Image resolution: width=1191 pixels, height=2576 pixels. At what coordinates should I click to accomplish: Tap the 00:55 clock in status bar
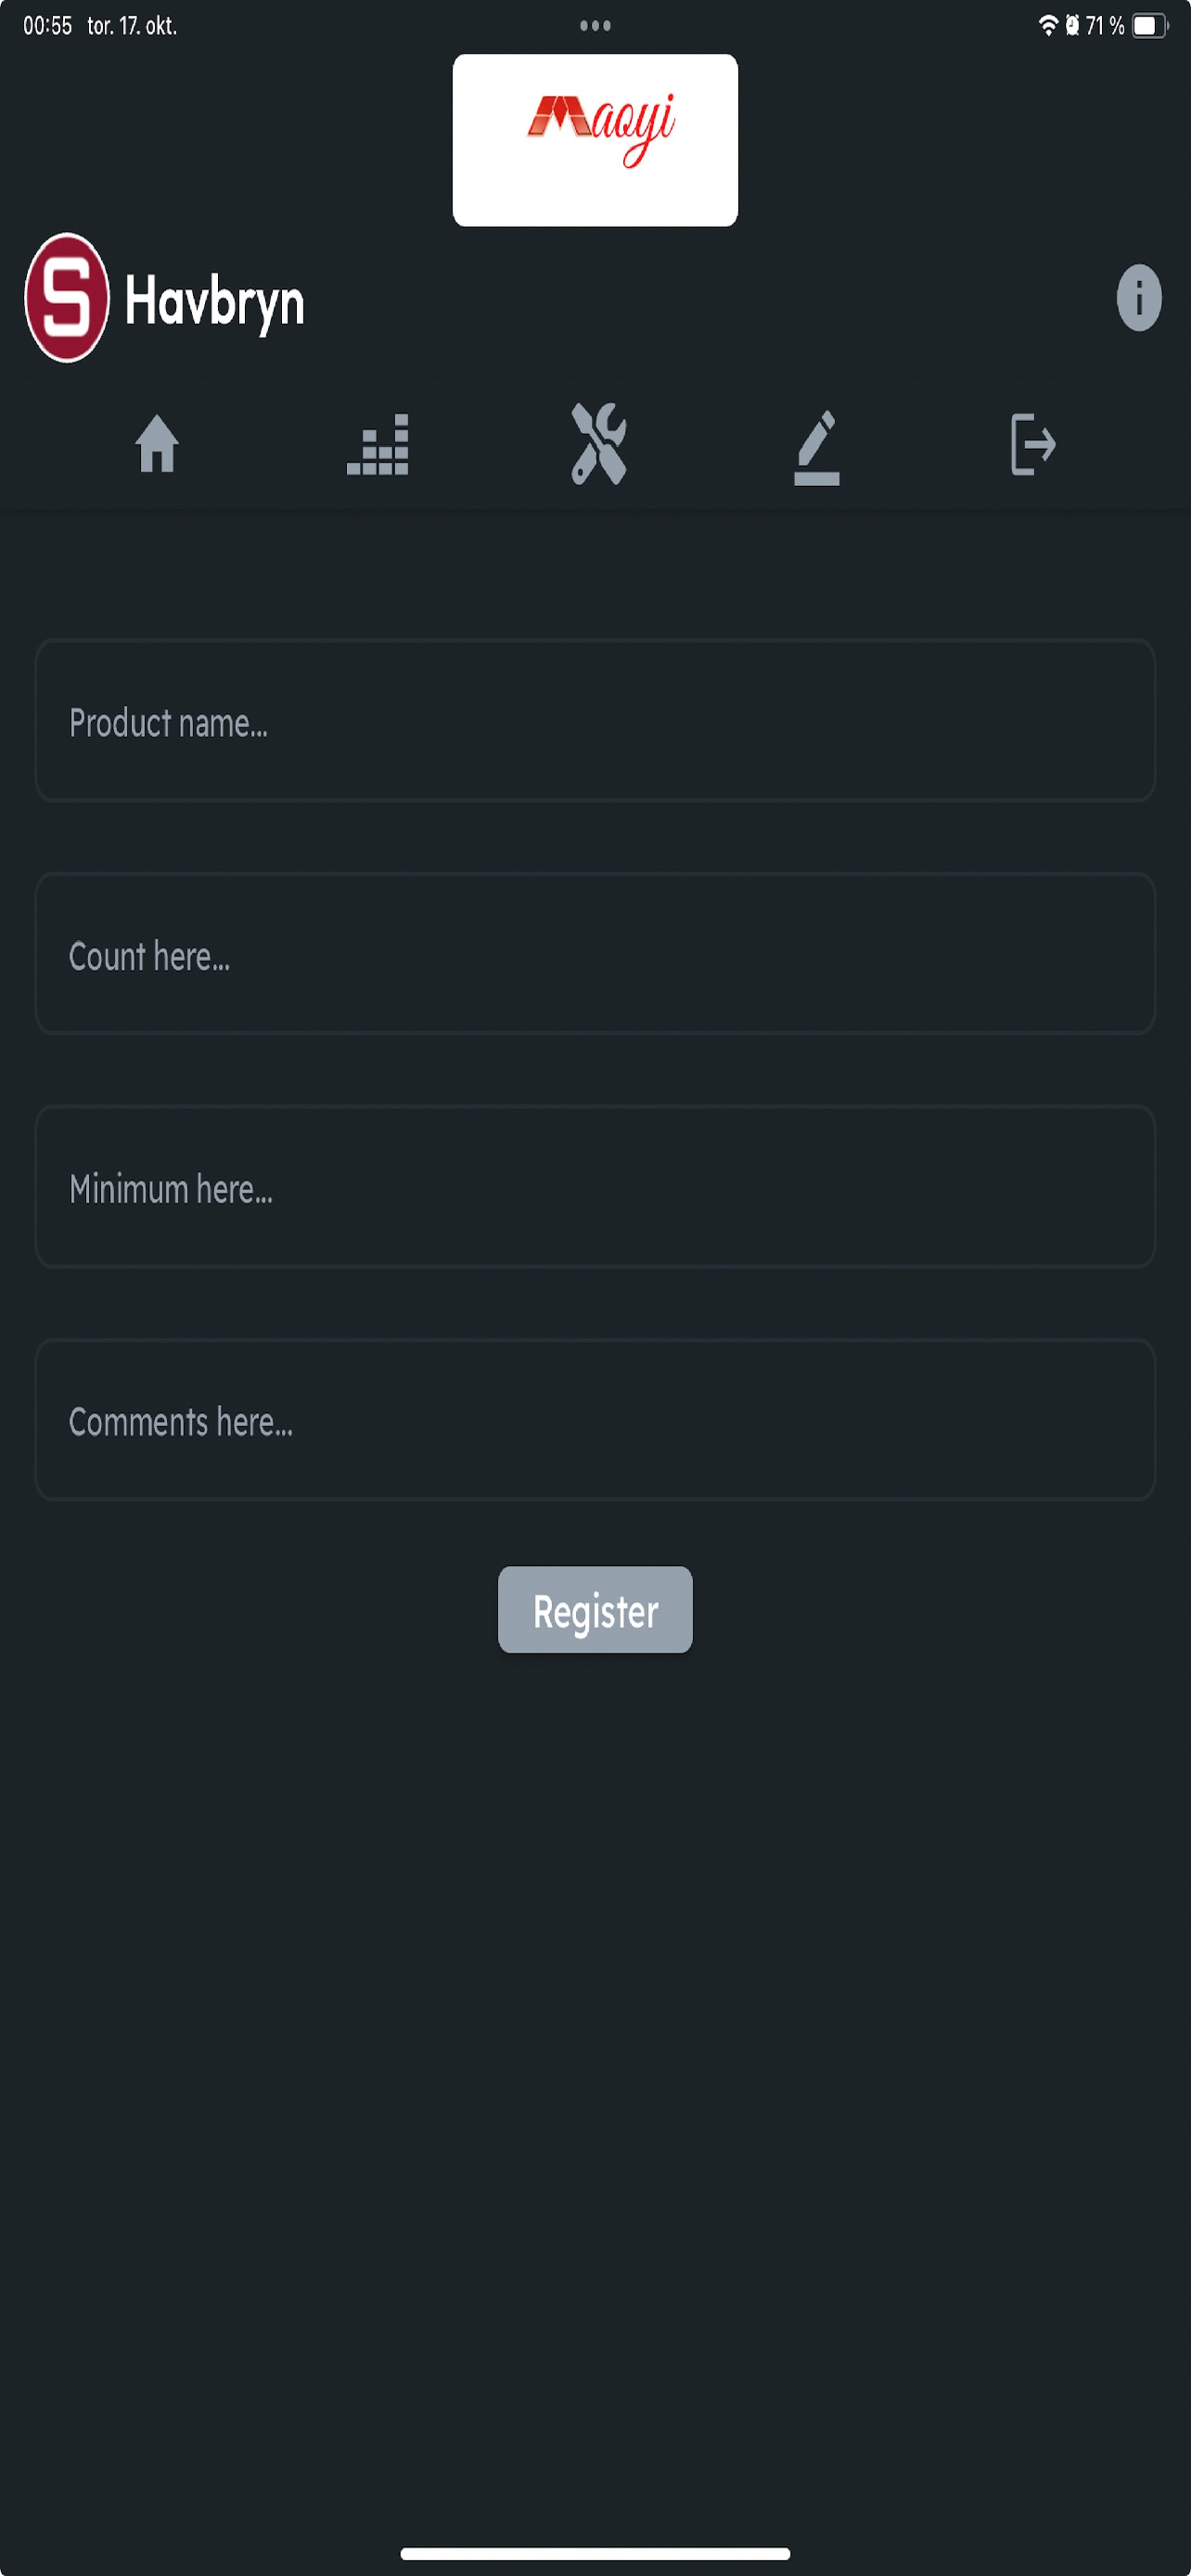tap(48, 26)
